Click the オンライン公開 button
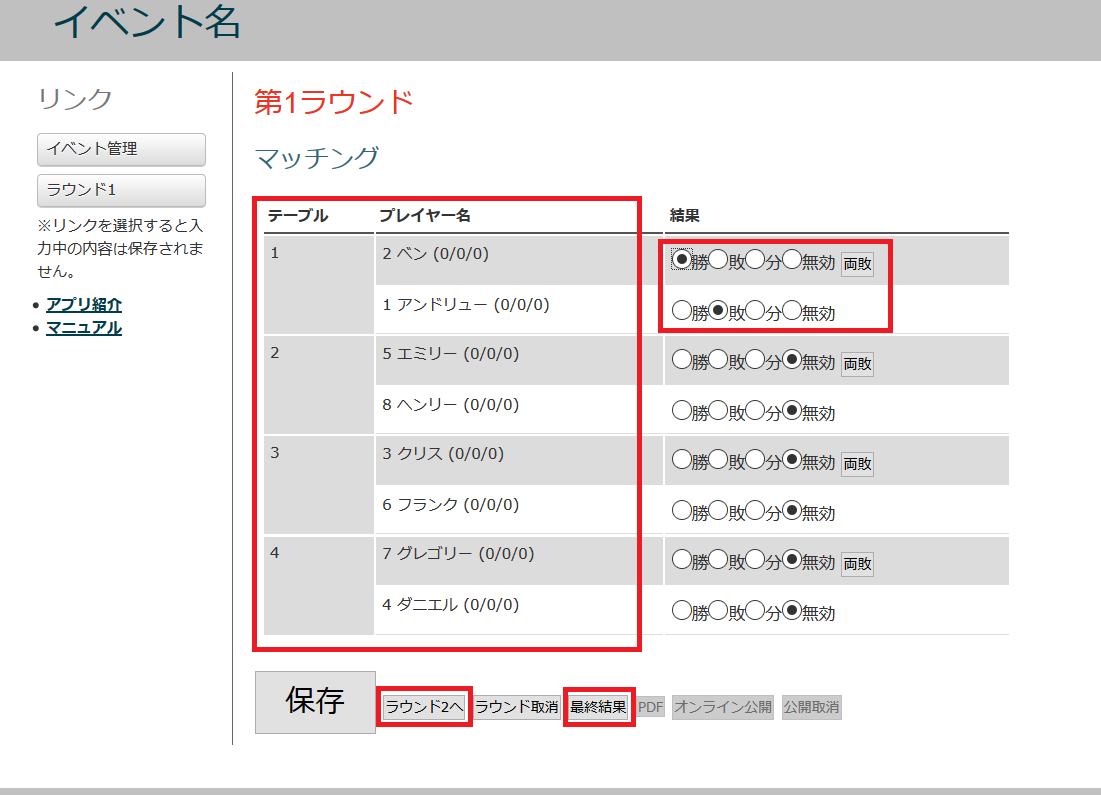Viewport: 1101px width, 795px height. pyautogui.click(x=722, y=707)
